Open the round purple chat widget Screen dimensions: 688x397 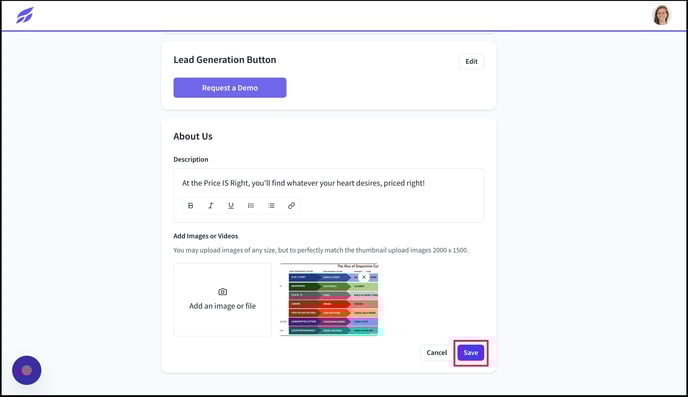point(27,370)
